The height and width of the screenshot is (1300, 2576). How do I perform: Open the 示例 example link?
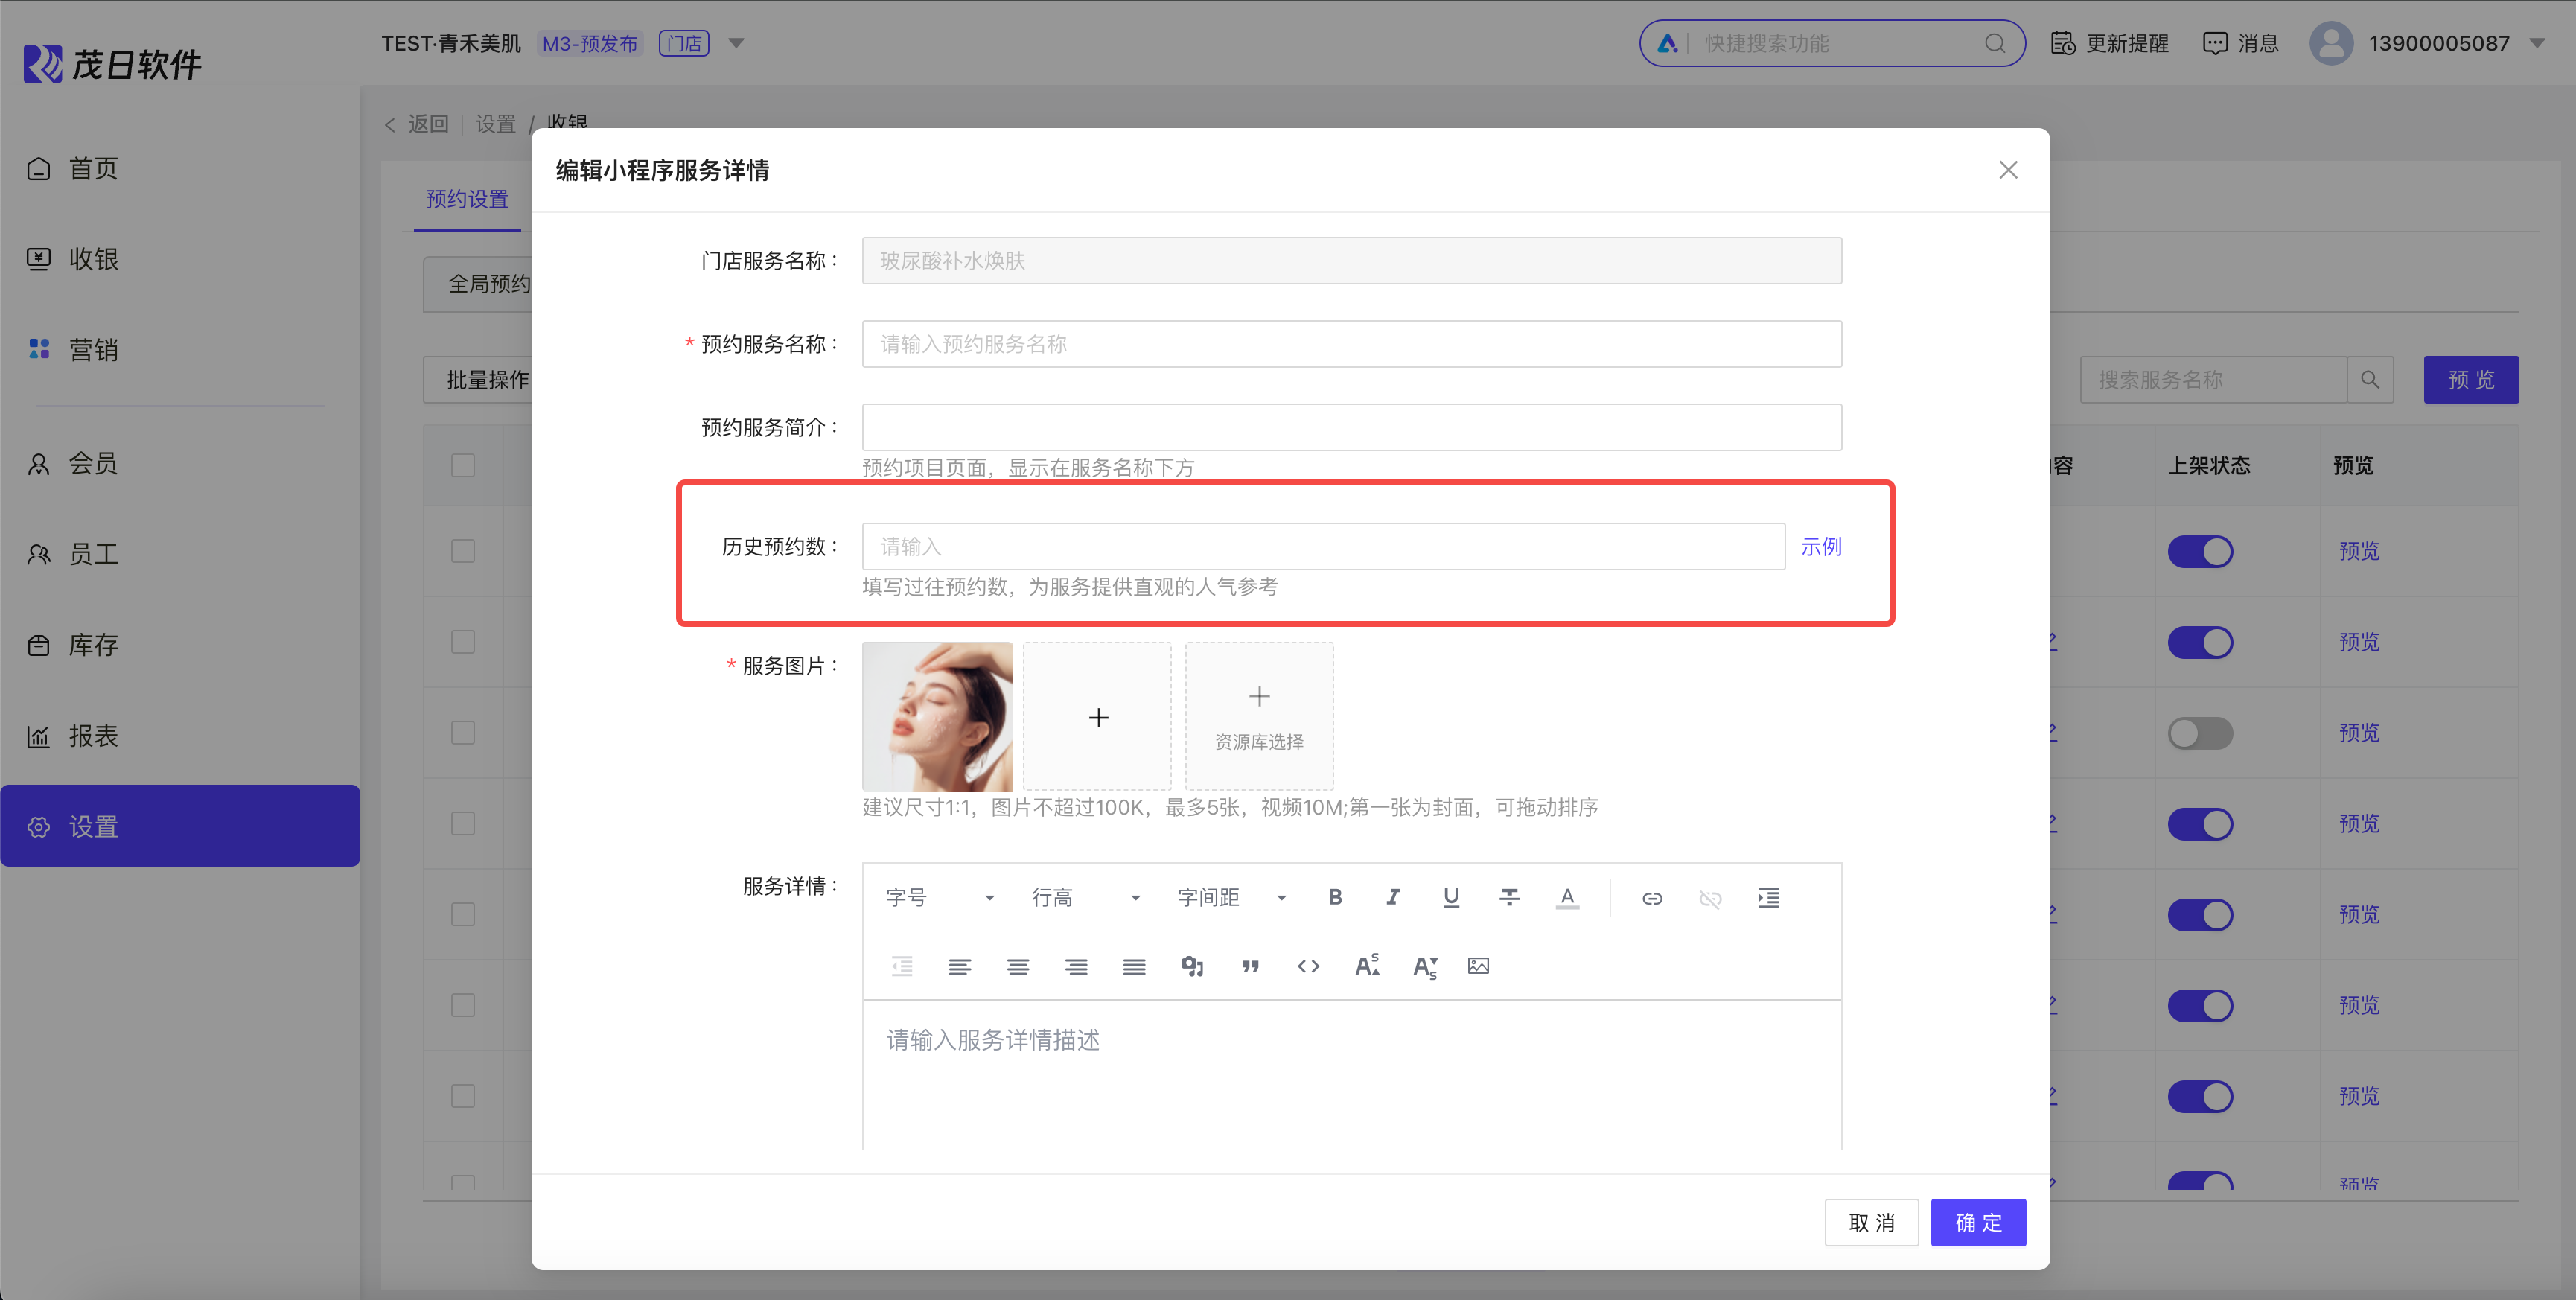pos(1821,546)
